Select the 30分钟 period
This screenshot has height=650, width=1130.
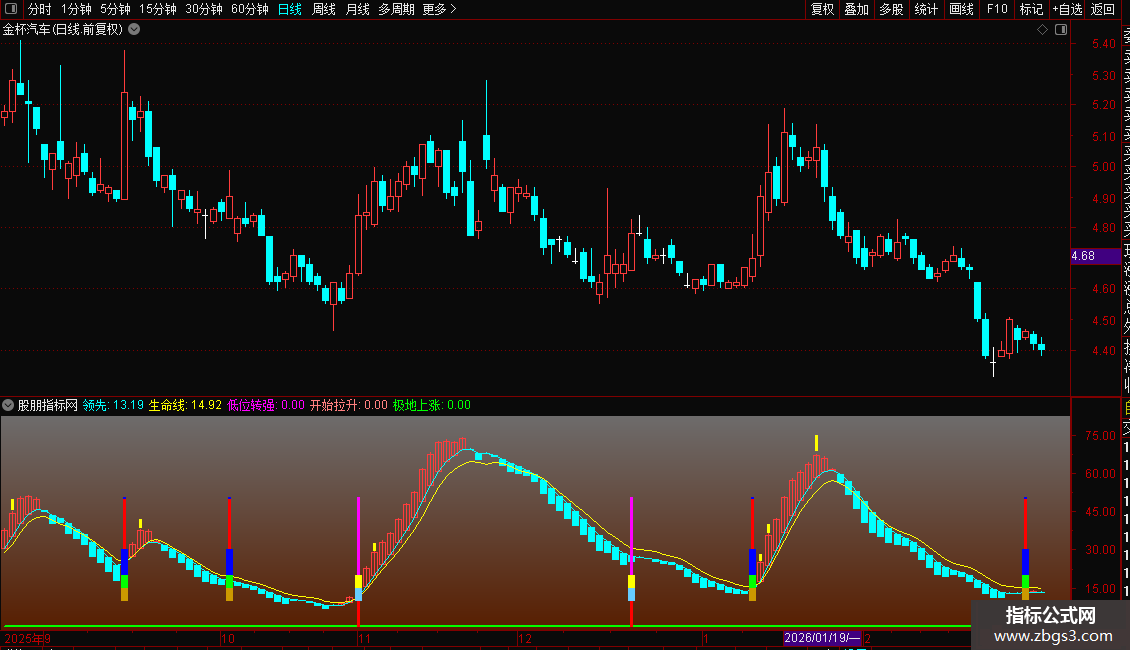pos(204,9)
